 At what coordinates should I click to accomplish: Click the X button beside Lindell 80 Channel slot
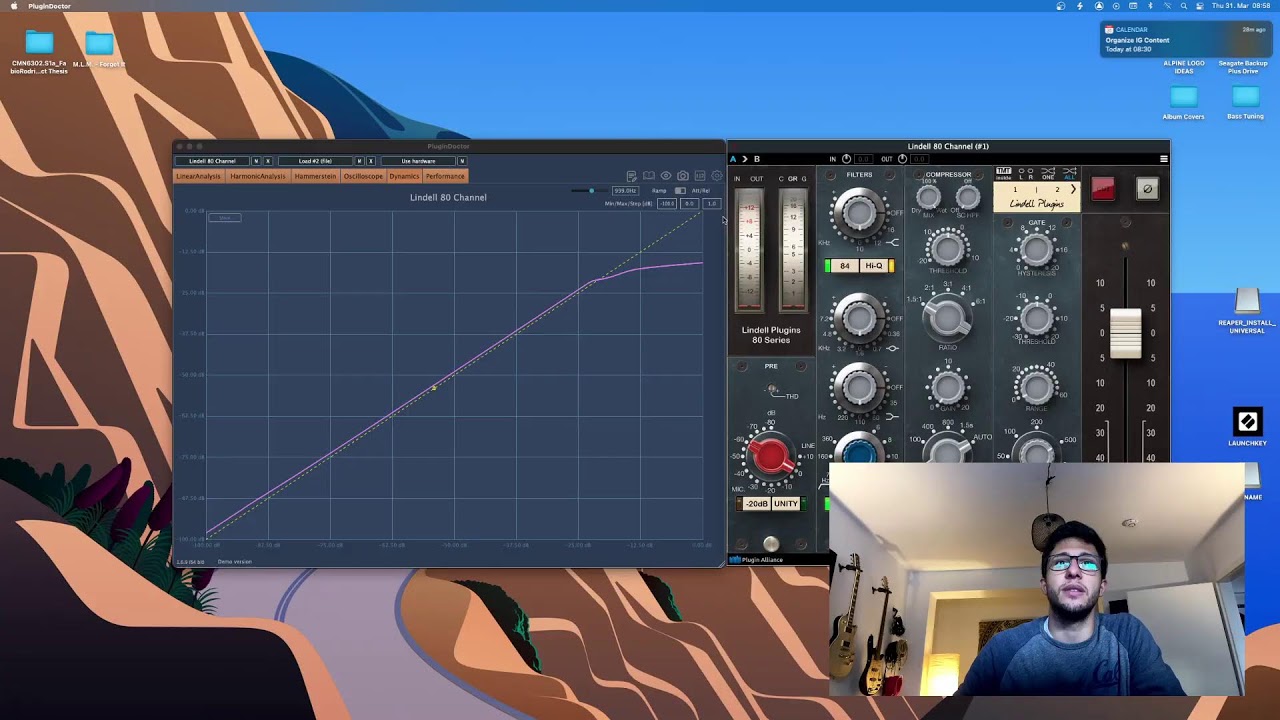pyautogui.click(x=268, y=161)
